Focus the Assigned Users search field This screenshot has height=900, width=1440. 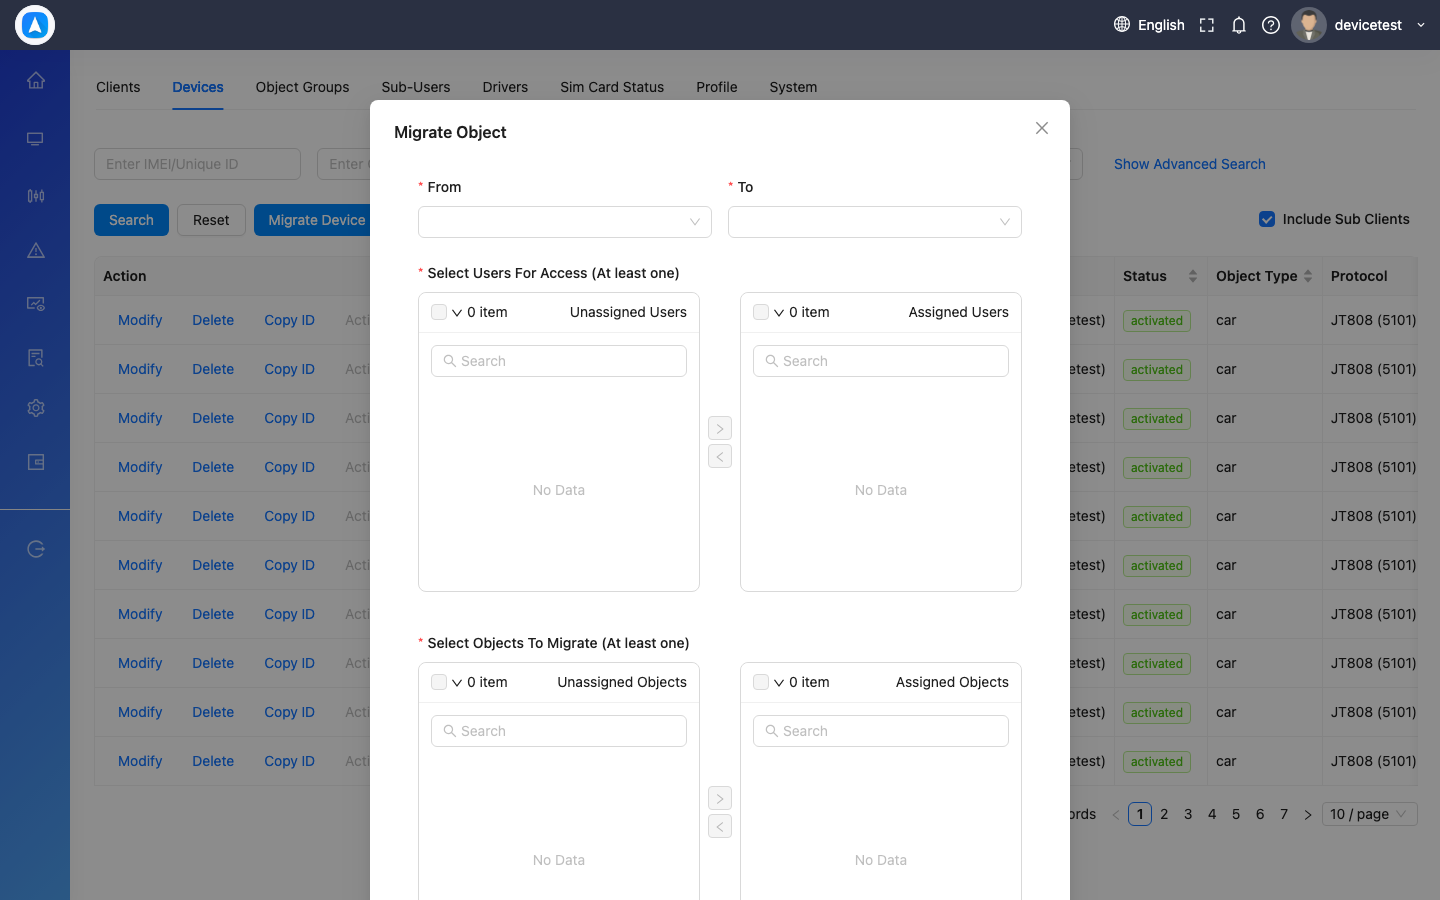click(881, 361)
